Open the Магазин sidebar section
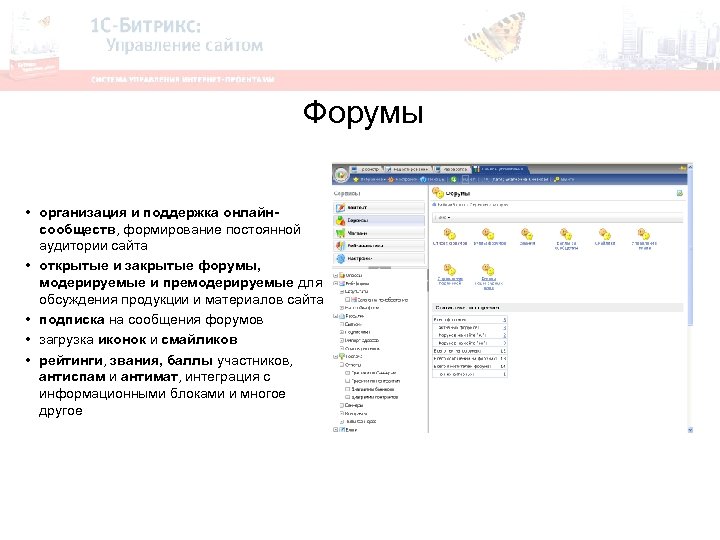Viewport: 720px width, 540px height. pyautogui.click(x=379, y=233)
